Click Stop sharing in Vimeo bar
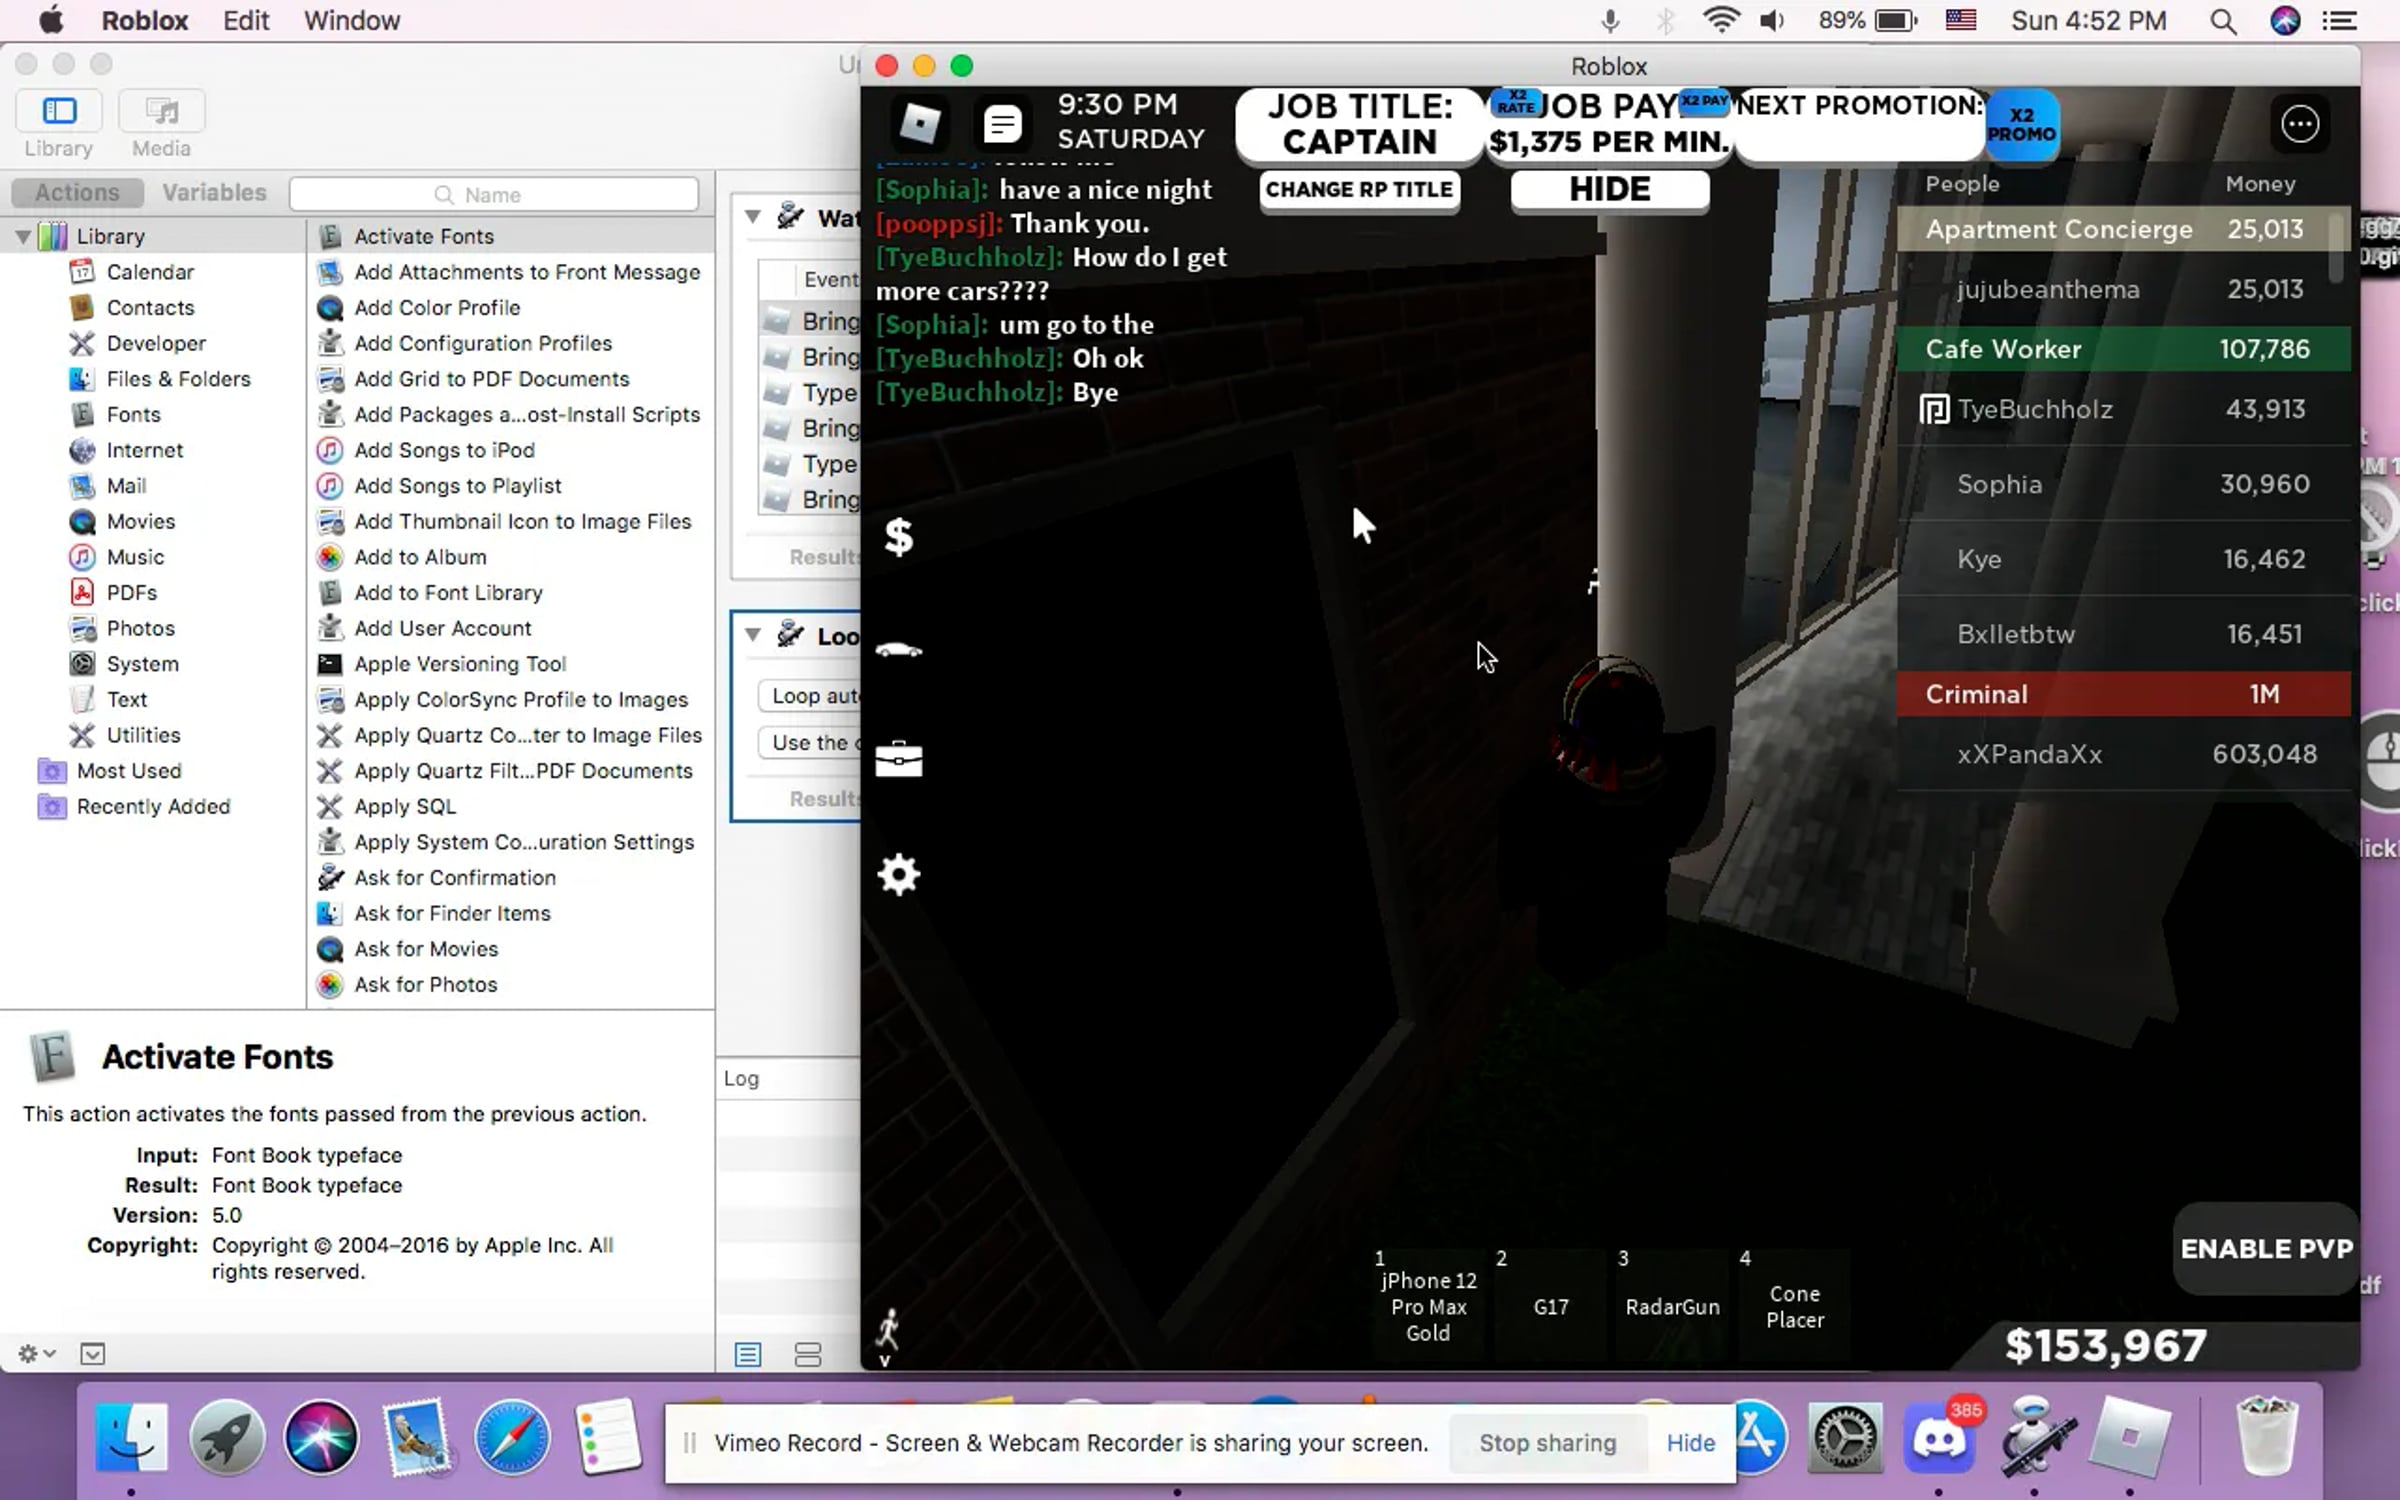2400x1500 pixels. (1547, 1443)
